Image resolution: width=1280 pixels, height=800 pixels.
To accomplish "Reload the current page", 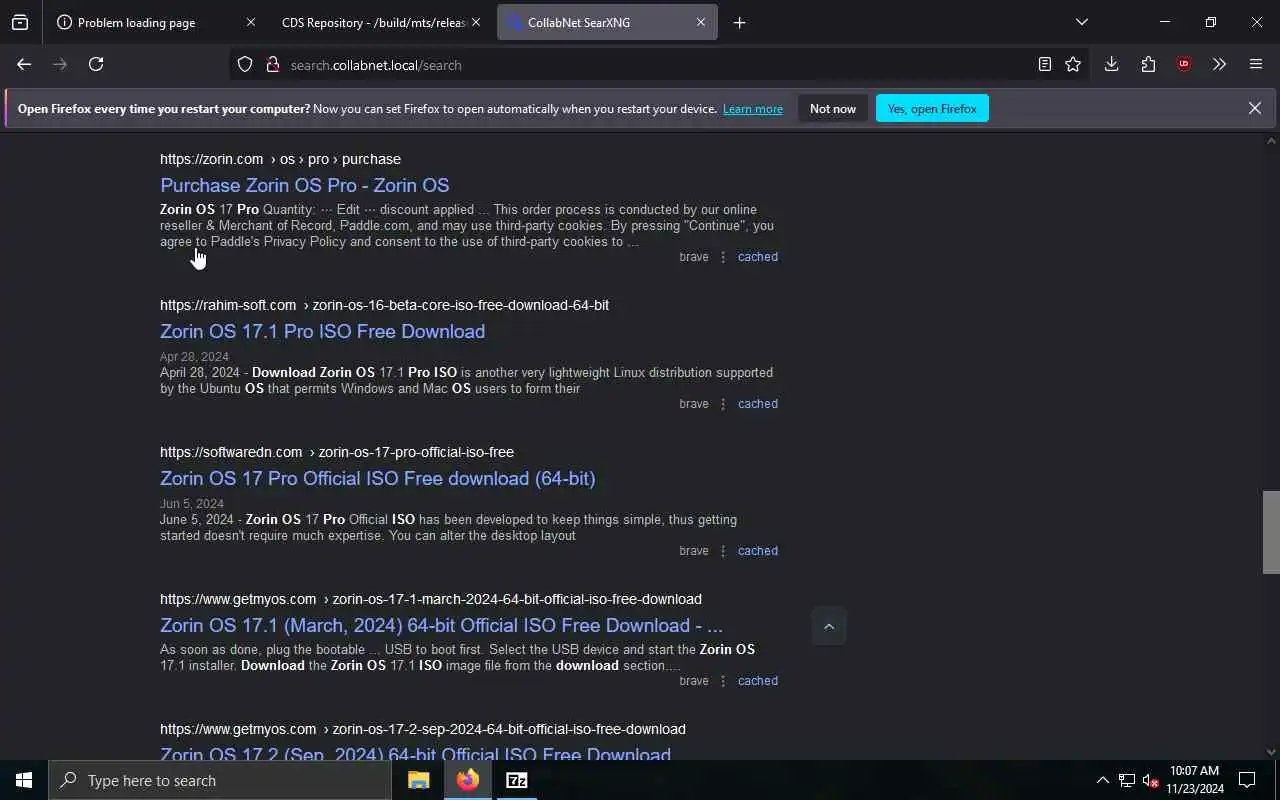I will [96, 64].
